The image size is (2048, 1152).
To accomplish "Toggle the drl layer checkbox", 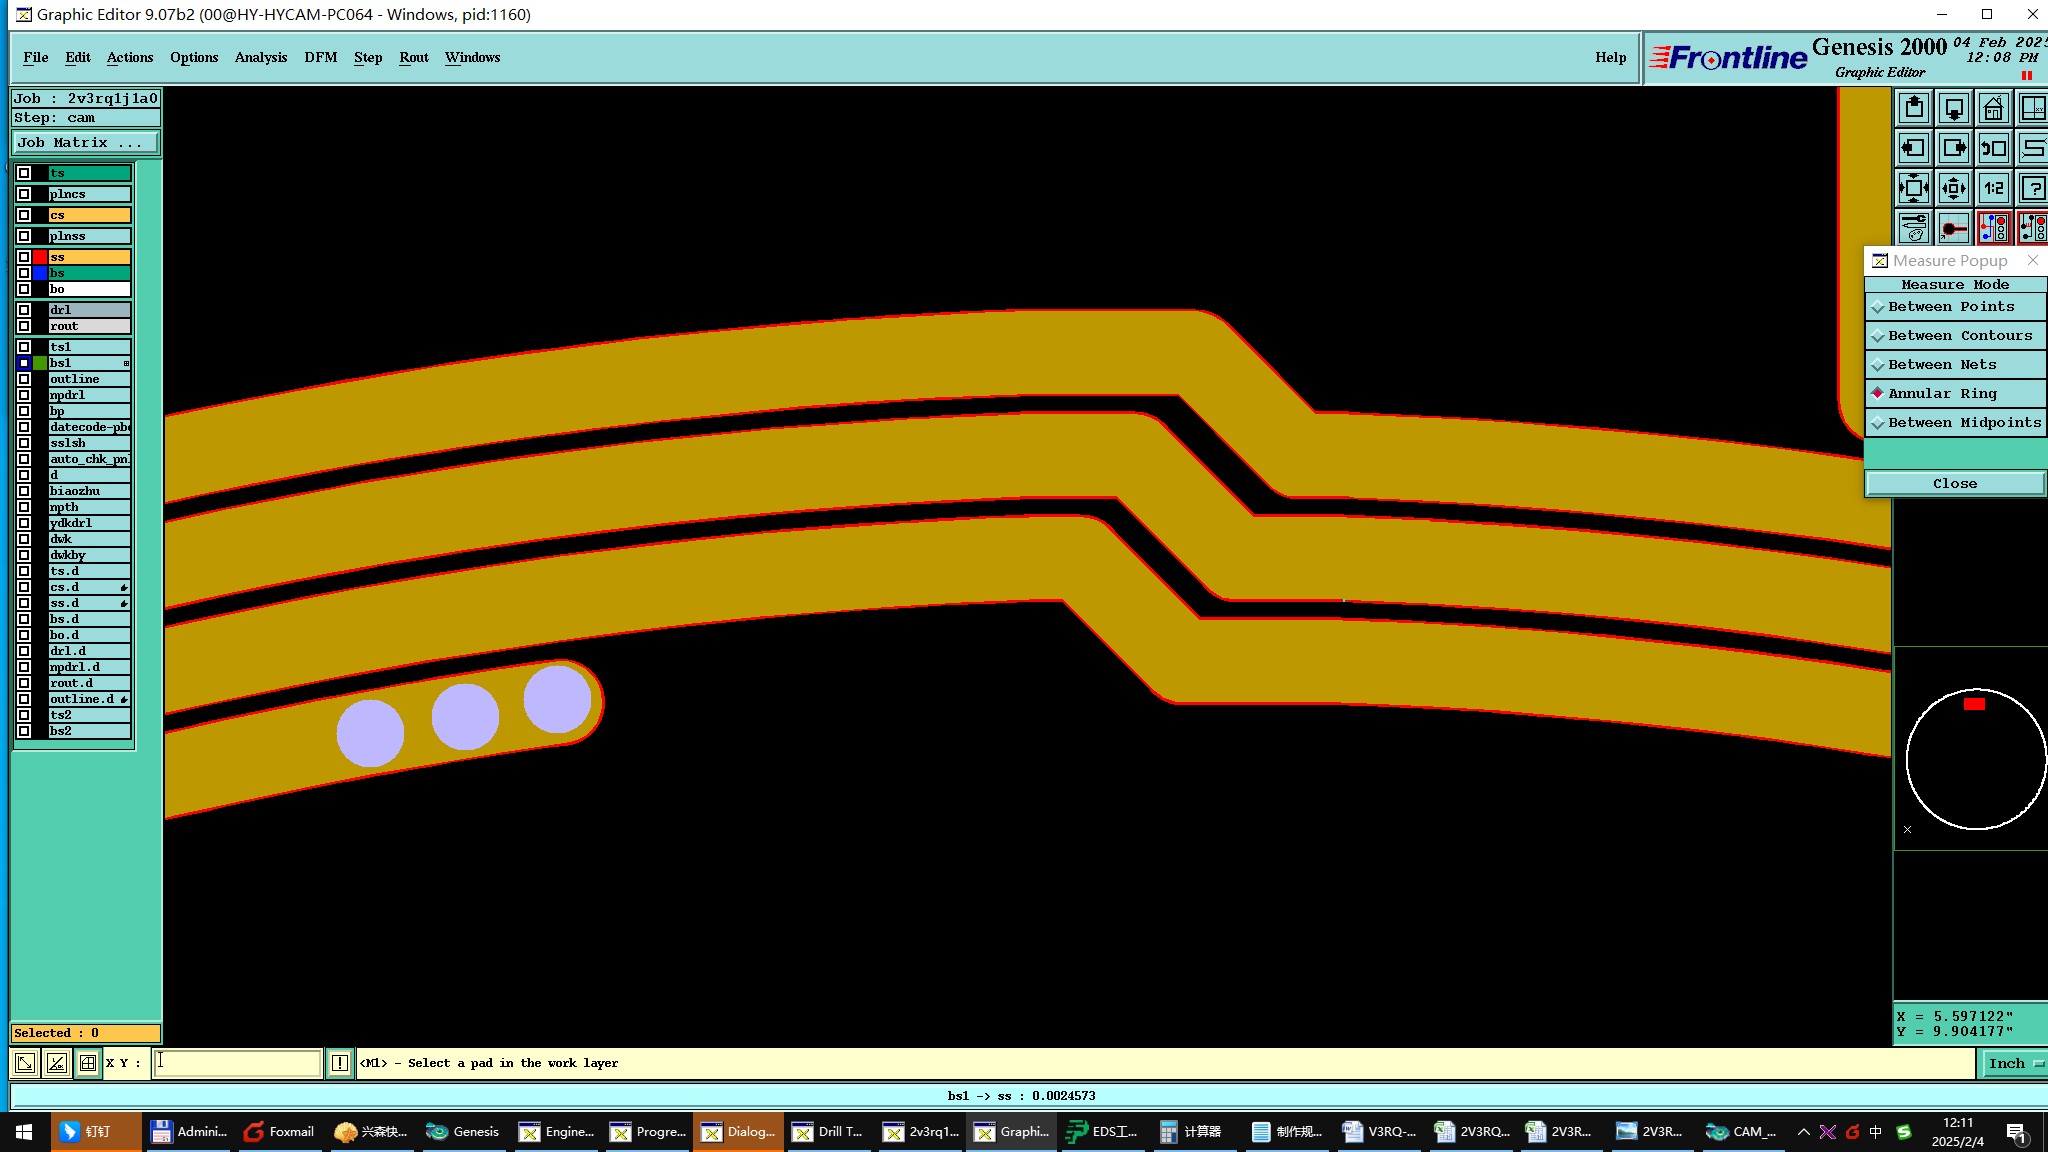I will coord(24,310).
